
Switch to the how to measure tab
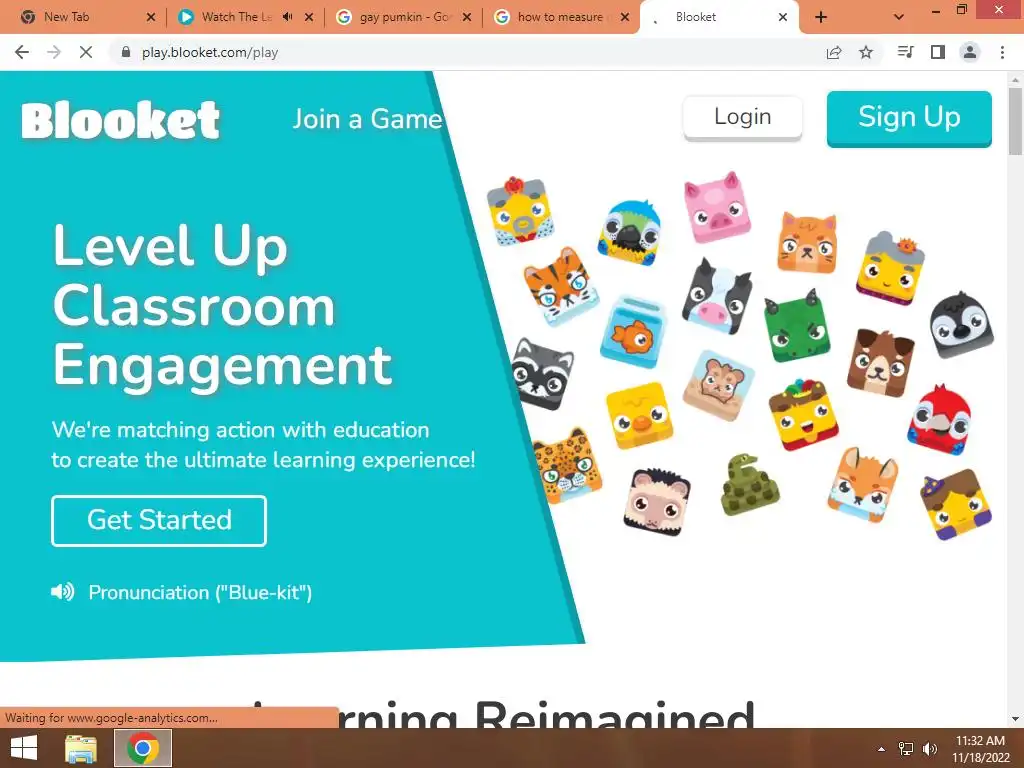(x=562, y=17)
